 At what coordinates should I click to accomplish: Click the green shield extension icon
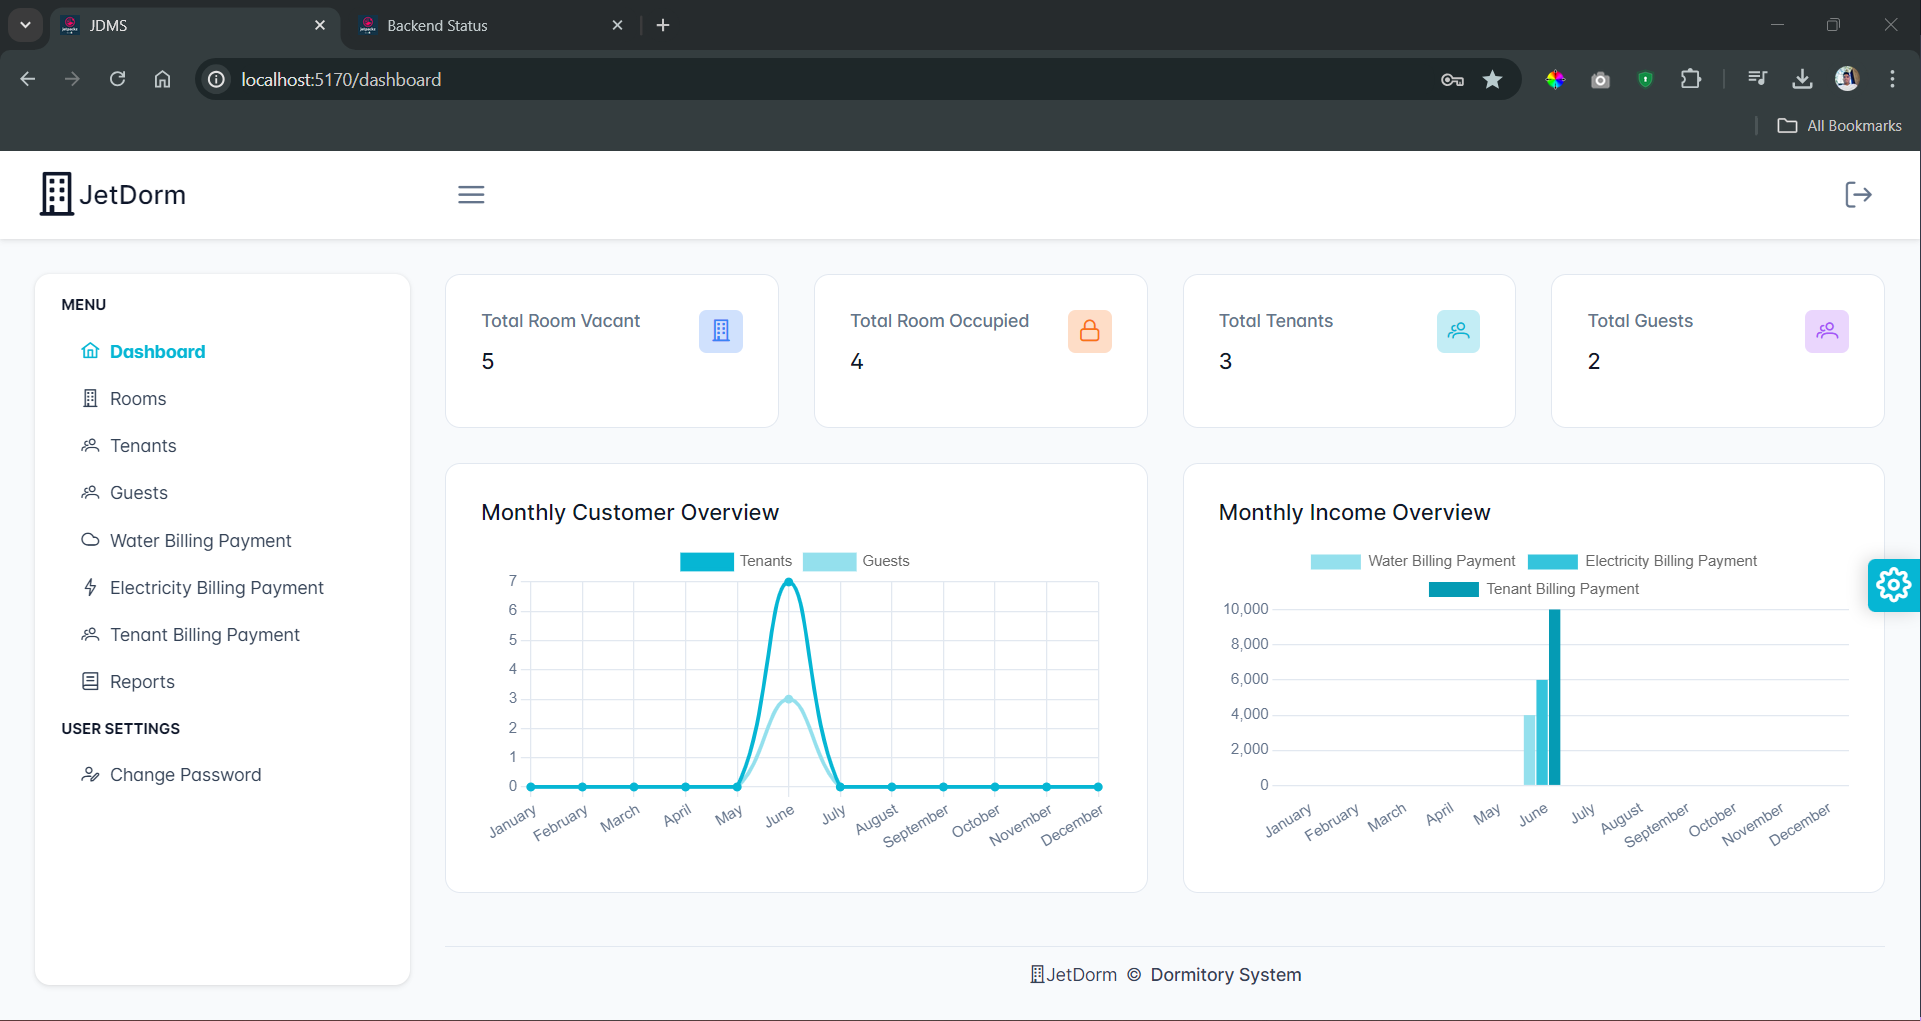point(1645,79)
